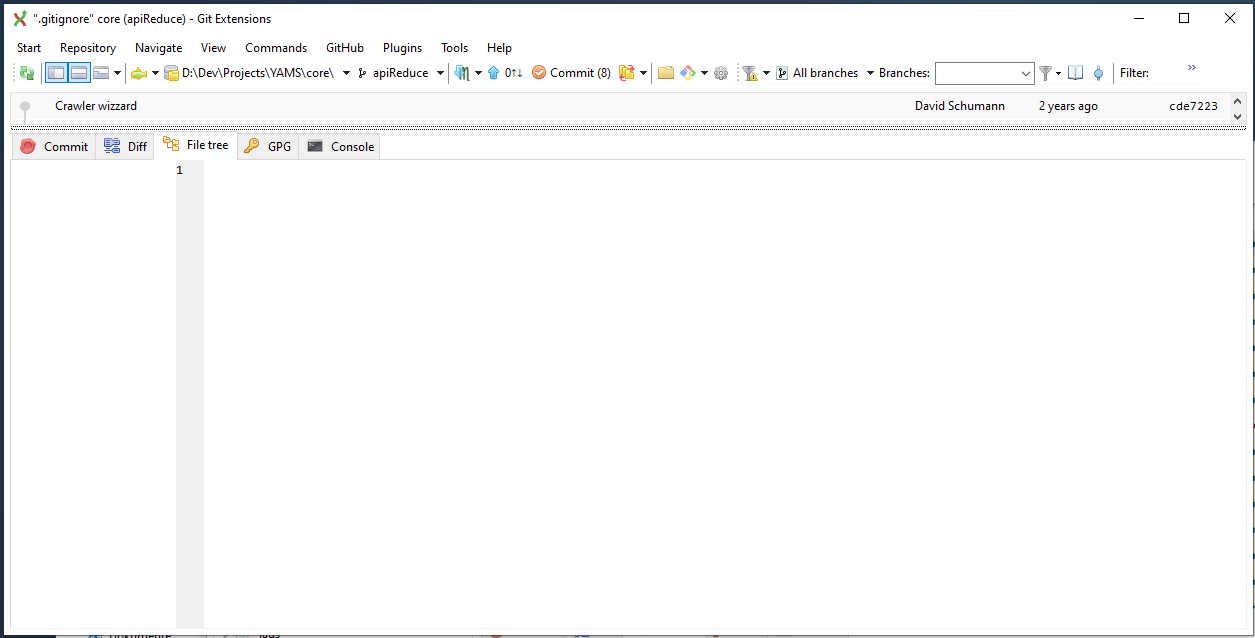Viewport: 1255px width, 638px height.
Task: Open the Help menu
Action: point(499,48)
